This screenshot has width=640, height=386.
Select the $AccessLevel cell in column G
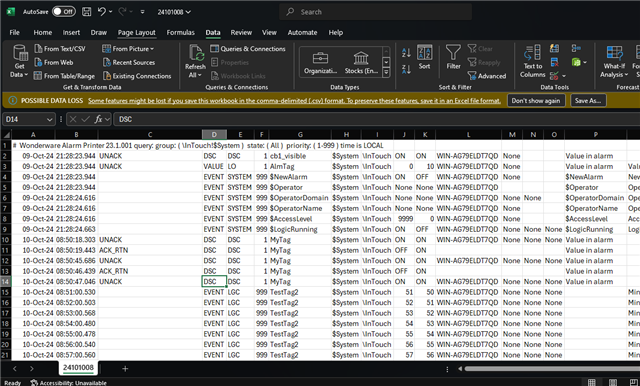[x=300, y=219]
